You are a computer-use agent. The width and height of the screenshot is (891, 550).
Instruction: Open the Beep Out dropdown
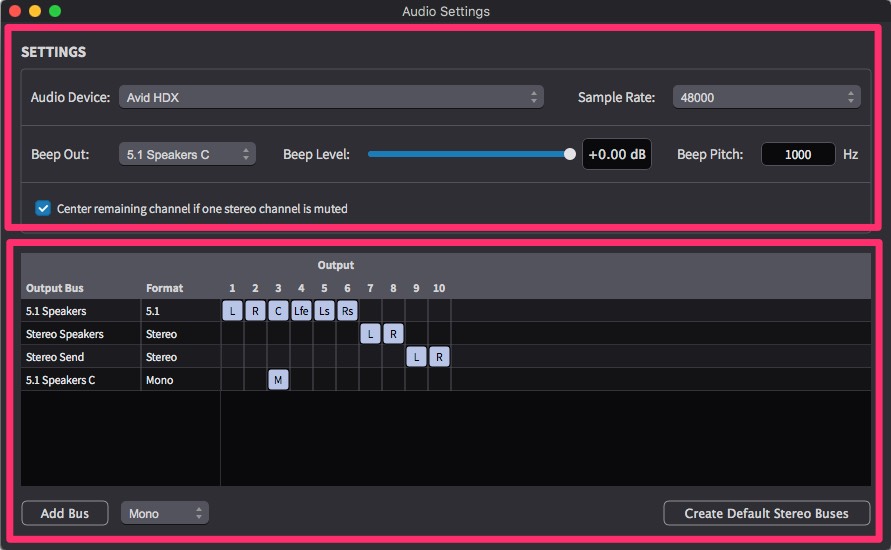pyautogui.click(x=187, y=154)
